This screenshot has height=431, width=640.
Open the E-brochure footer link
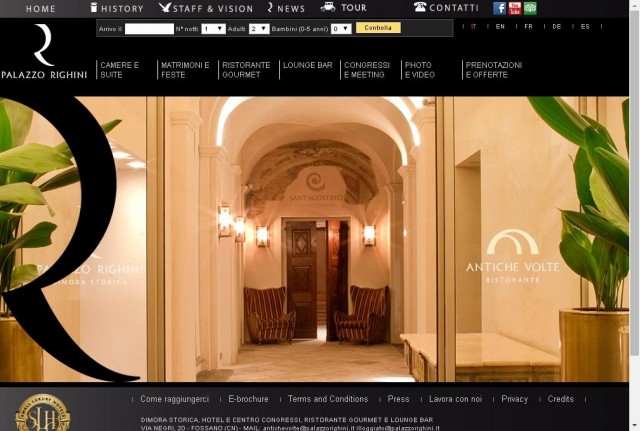[x=248, y=399]
